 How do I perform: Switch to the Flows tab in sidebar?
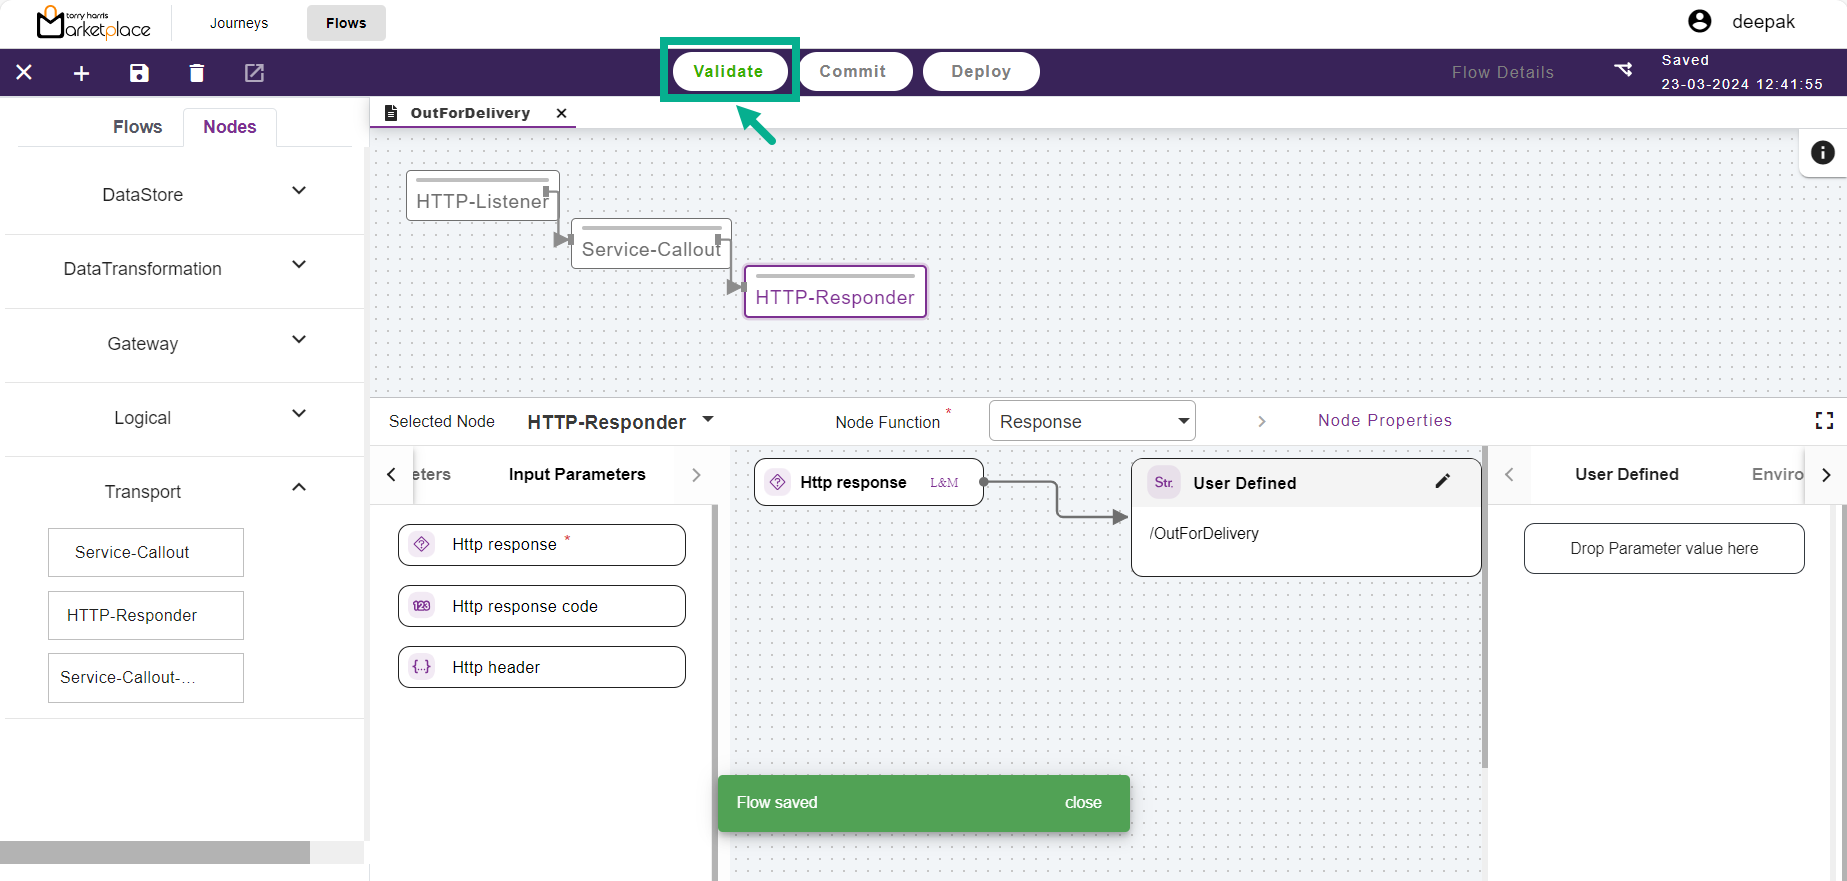coord(137,127)
